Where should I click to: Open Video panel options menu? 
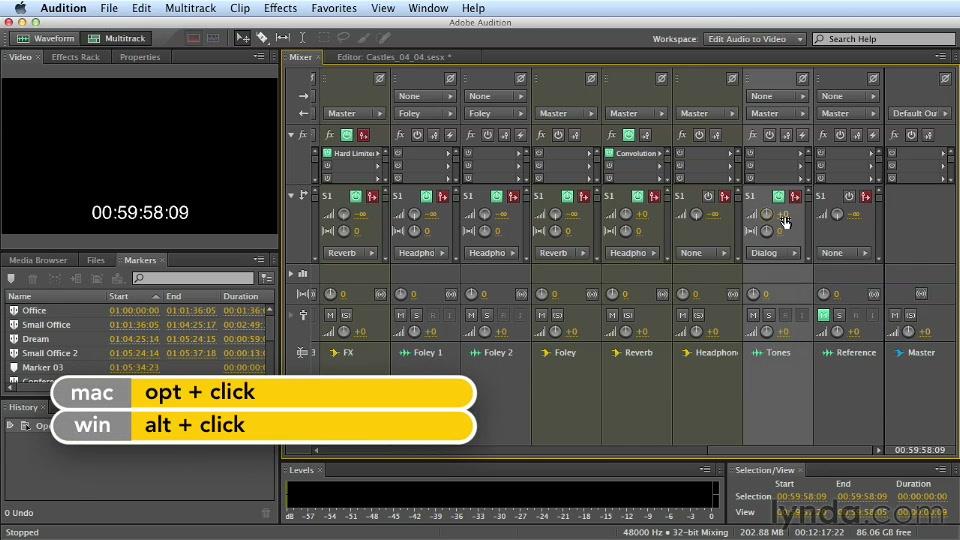[259, 56]
